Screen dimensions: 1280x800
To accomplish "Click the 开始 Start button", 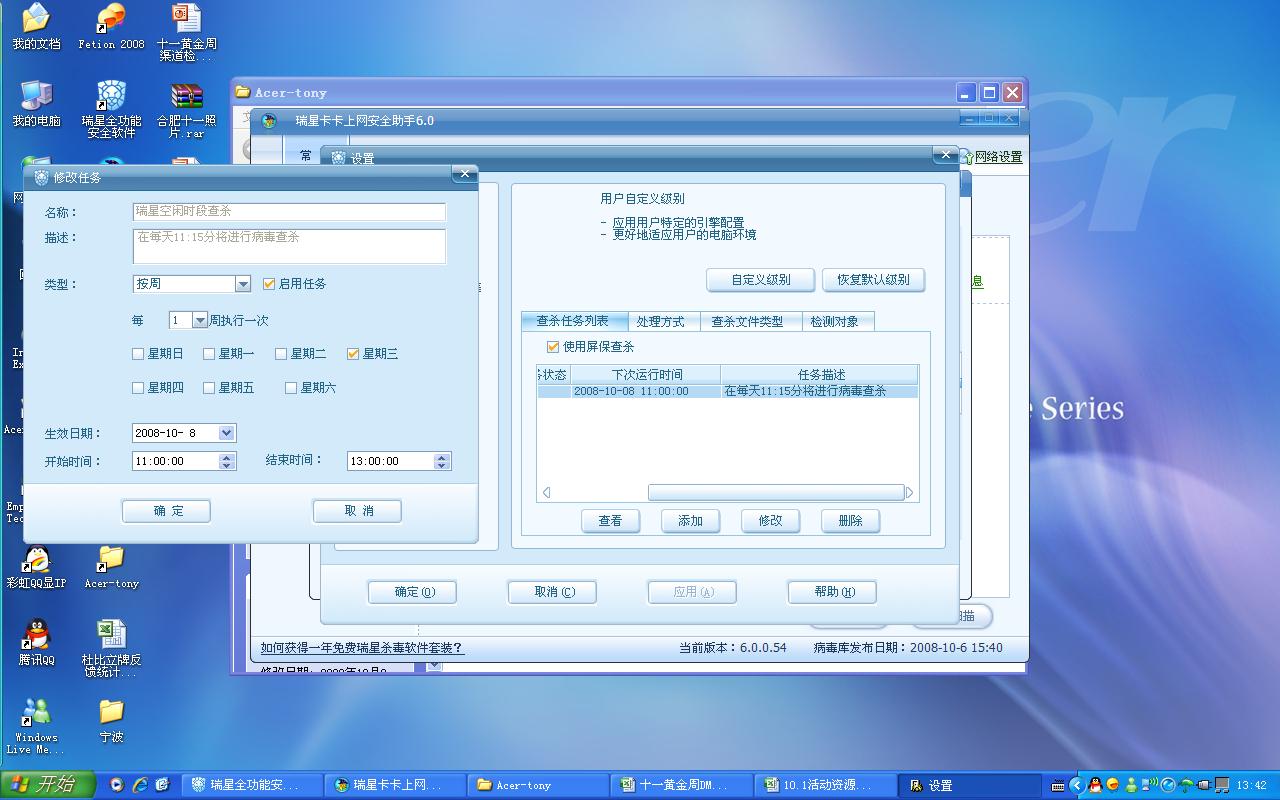I will click(x=48, y=784).
